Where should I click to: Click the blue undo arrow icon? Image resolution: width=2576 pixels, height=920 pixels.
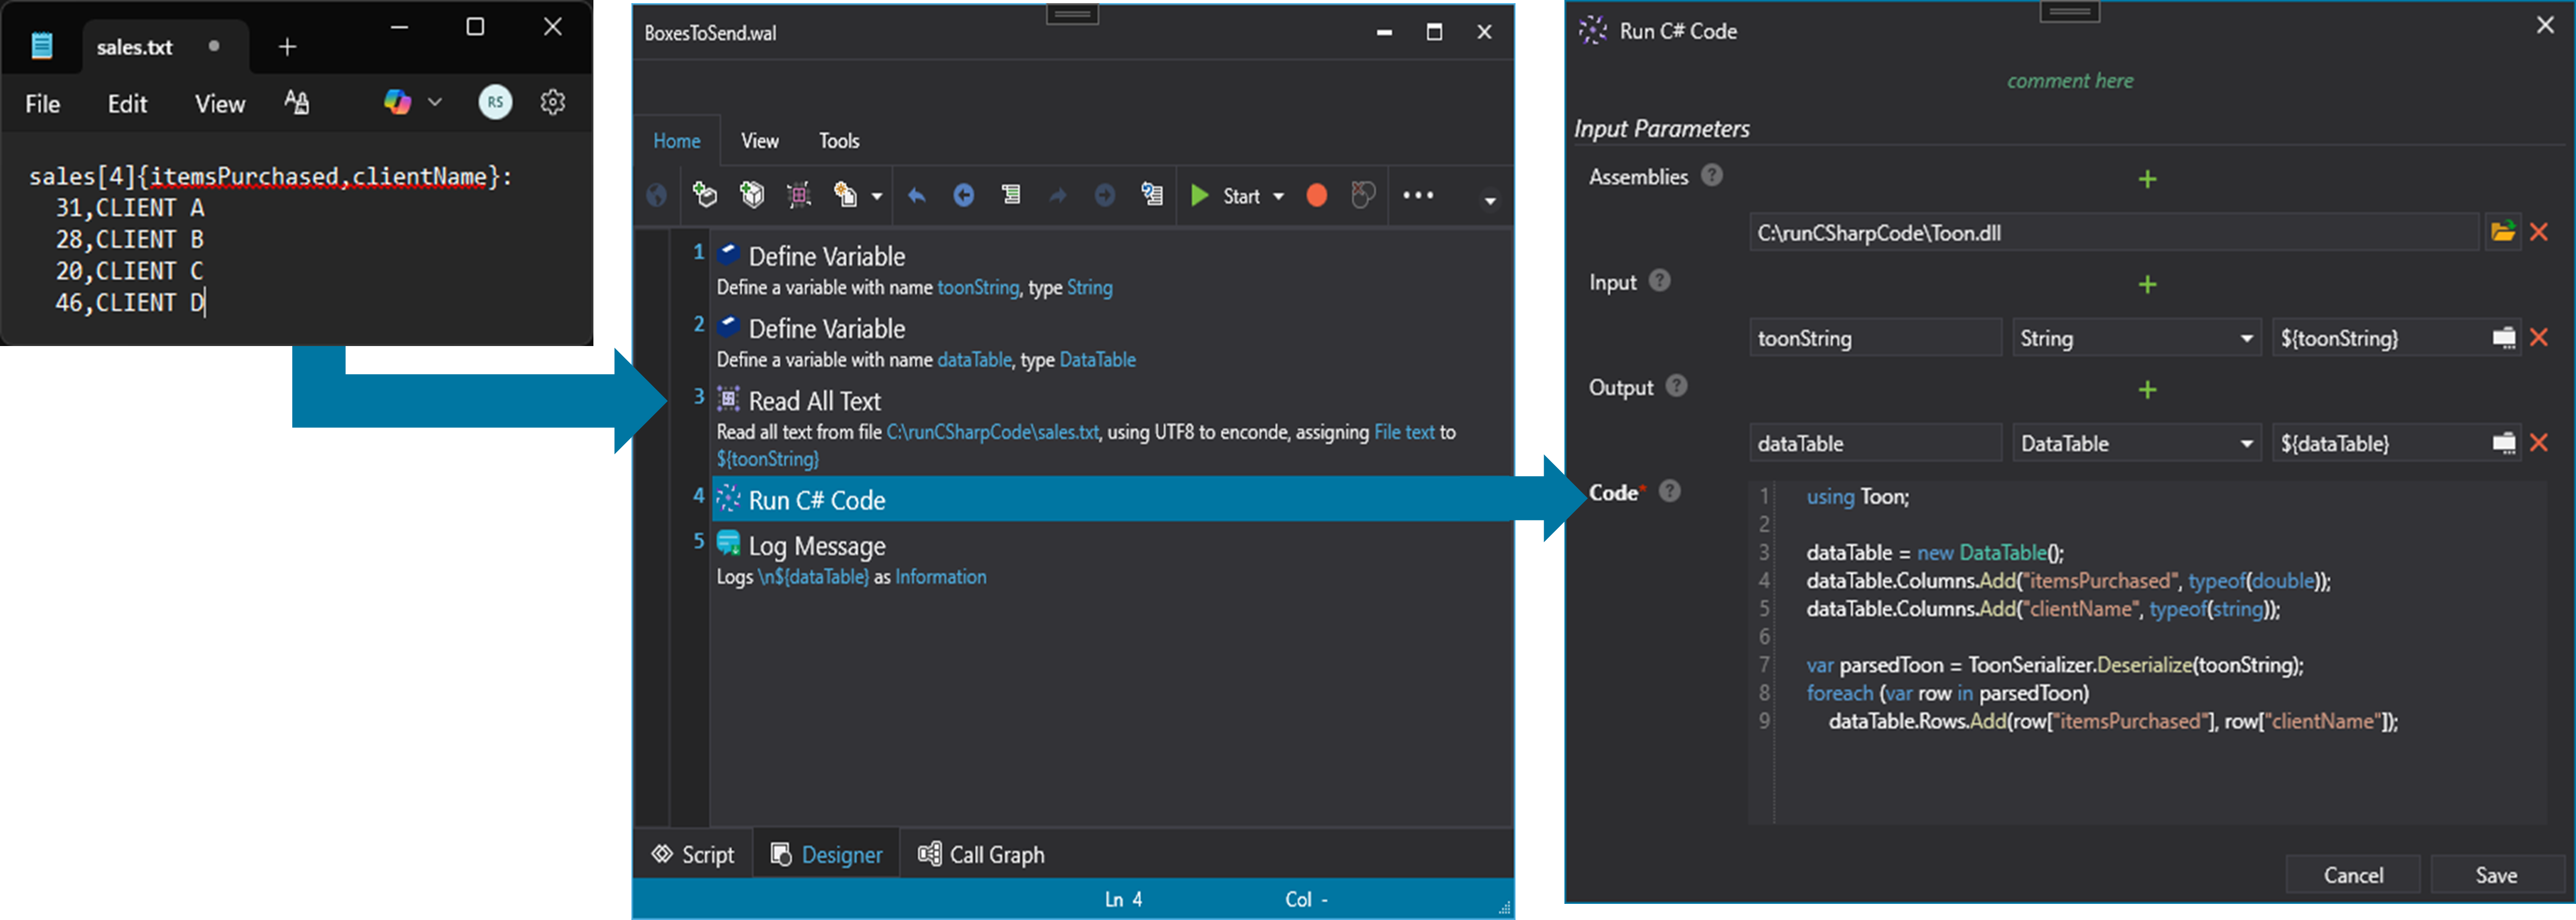tap(916, 196)
